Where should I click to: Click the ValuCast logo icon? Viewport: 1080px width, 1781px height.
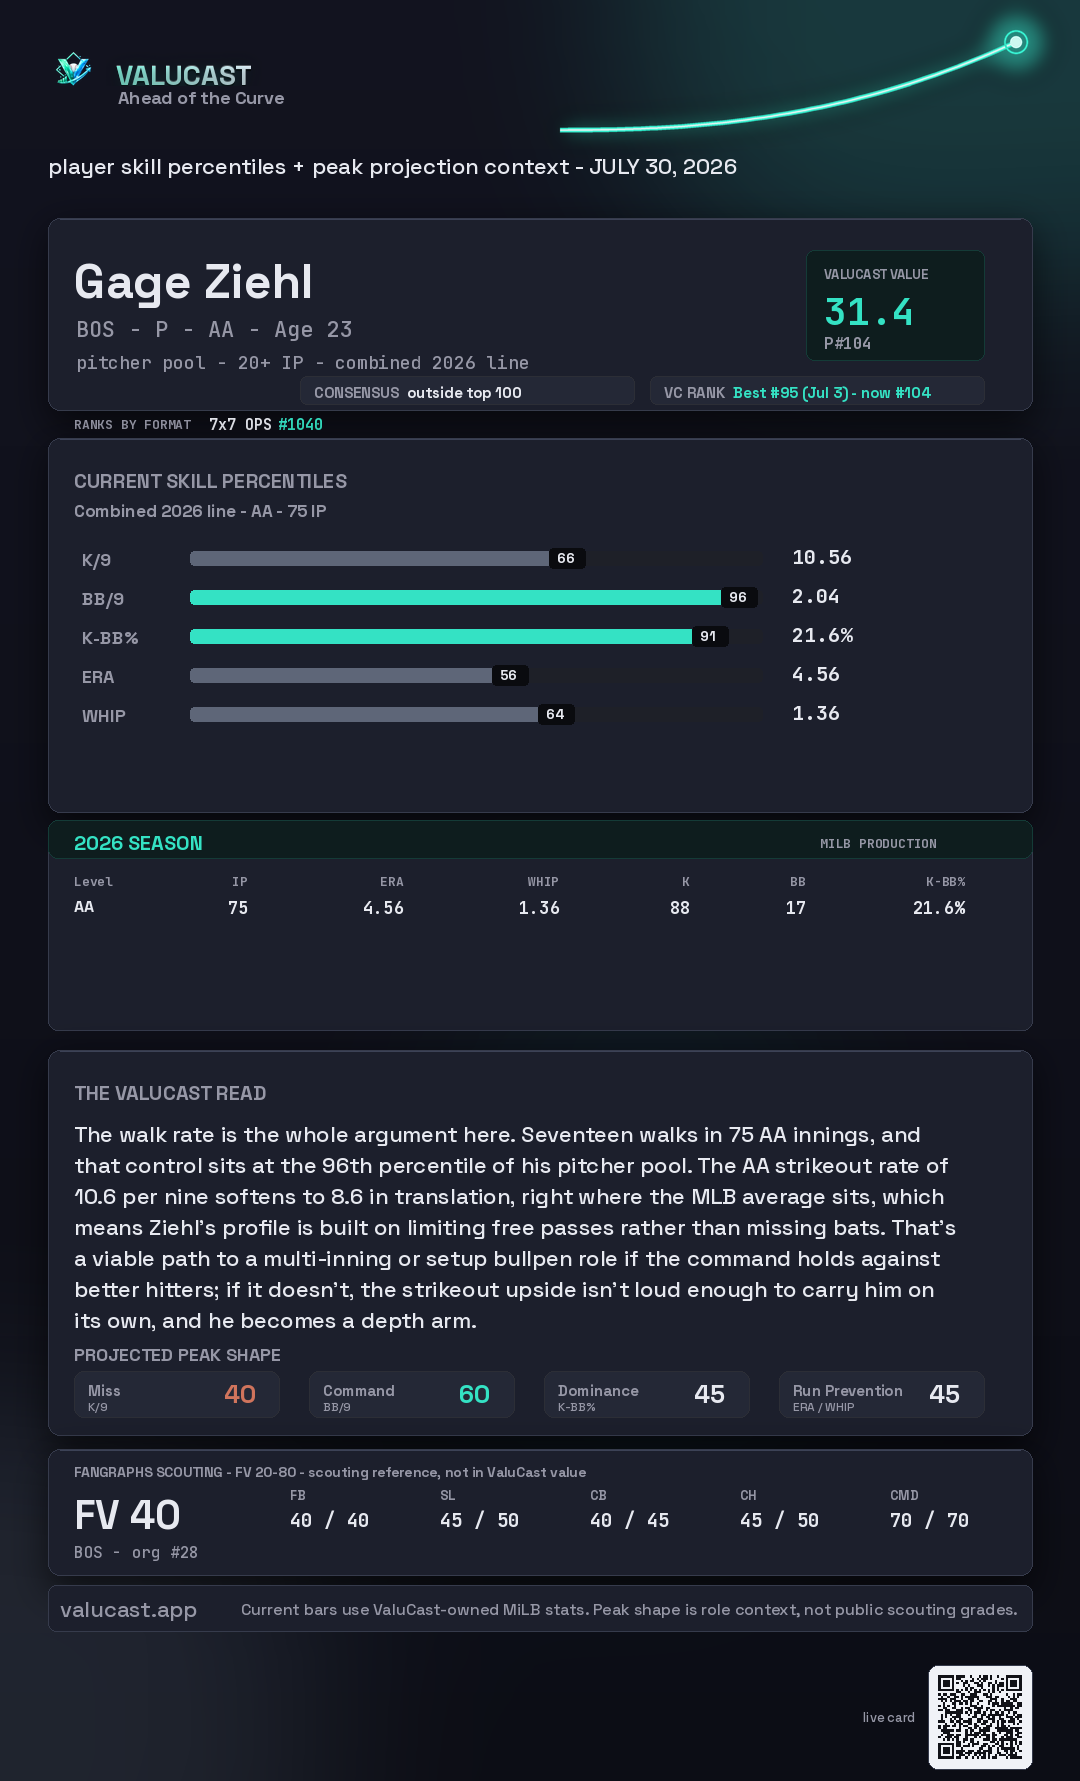[74, 70]
